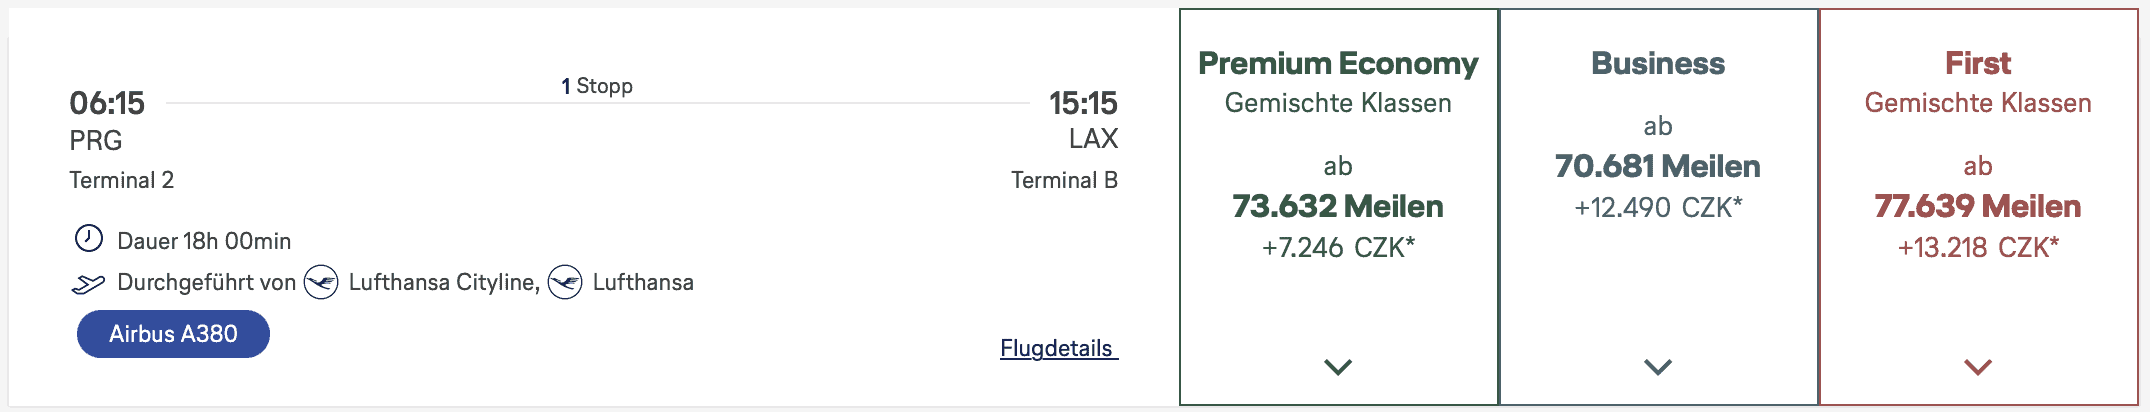
Task: Click the Lufthansa crane logo
Action: [x=565, y=283]
